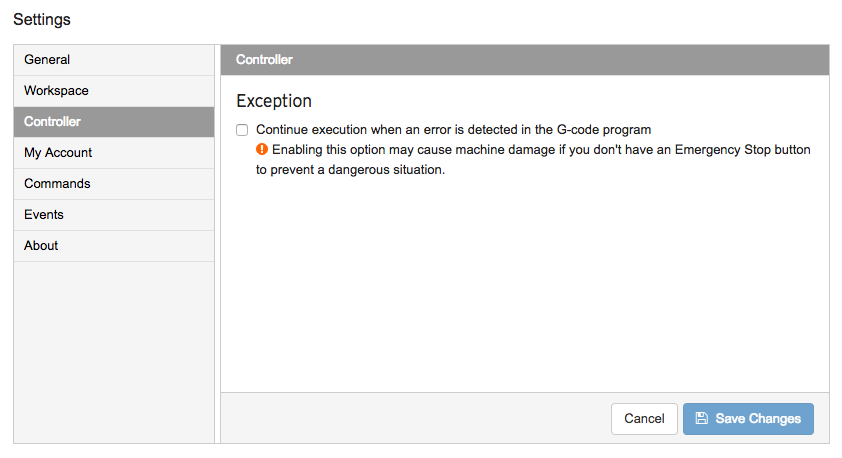This screenshot has height=458, width=842.
Task: Click the Exception section heading
Action: point(274,101)
